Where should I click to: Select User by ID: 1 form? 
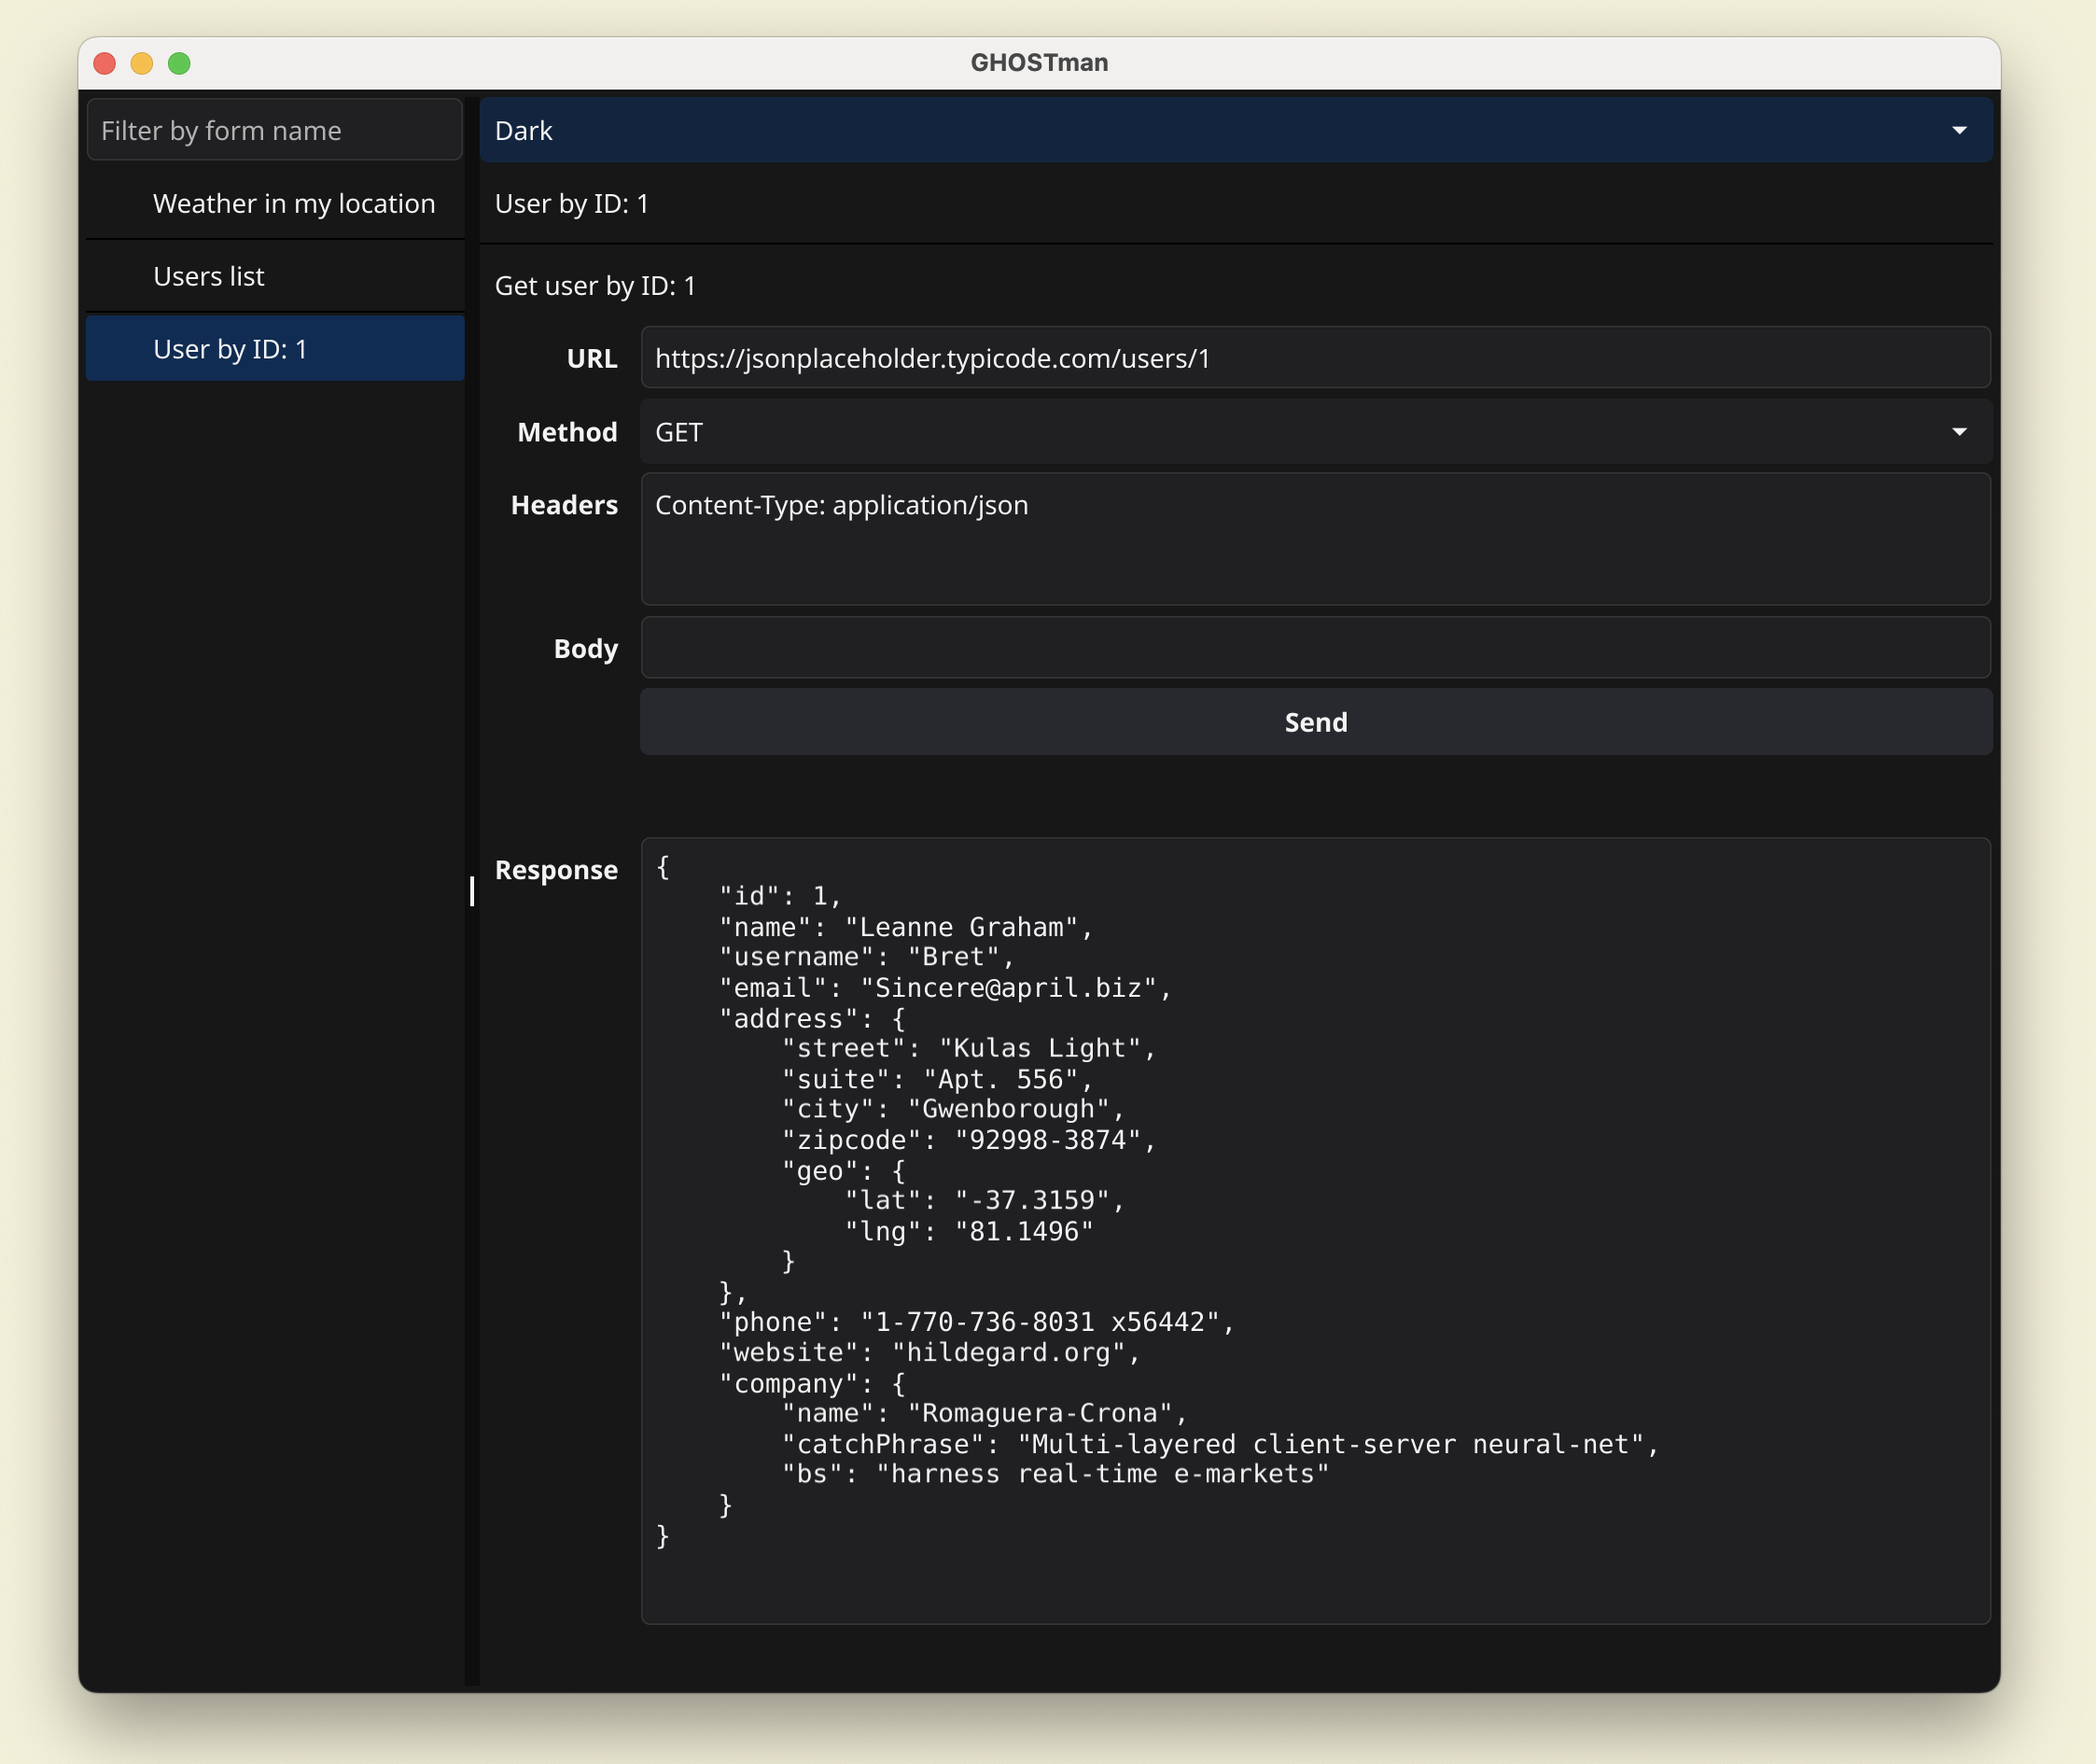pos(230,349)
